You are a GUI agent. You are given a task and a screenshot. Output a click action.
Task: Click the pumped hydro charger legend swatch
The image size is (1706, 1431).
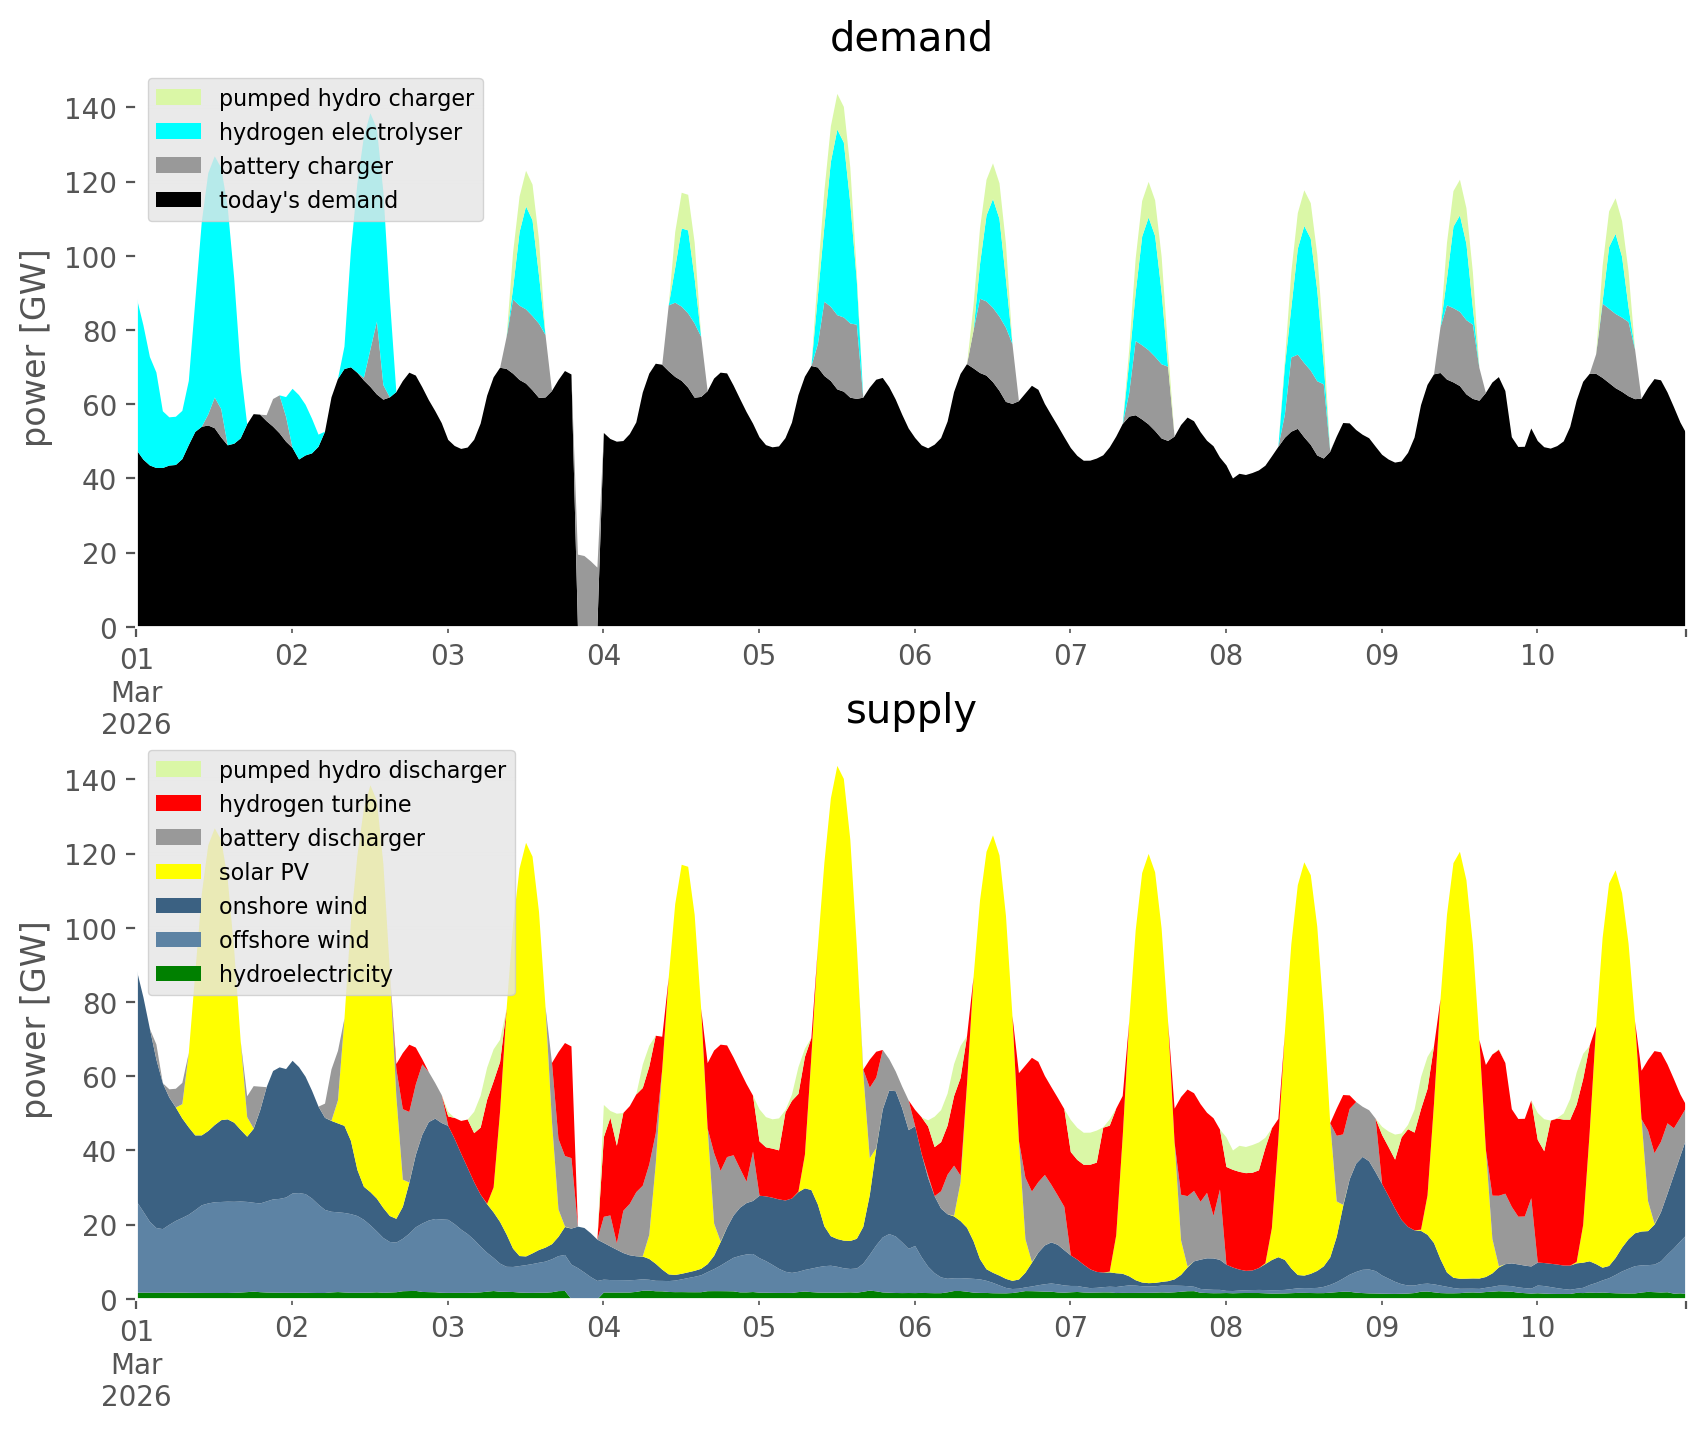pyautogui.click(x=179, y=98)
